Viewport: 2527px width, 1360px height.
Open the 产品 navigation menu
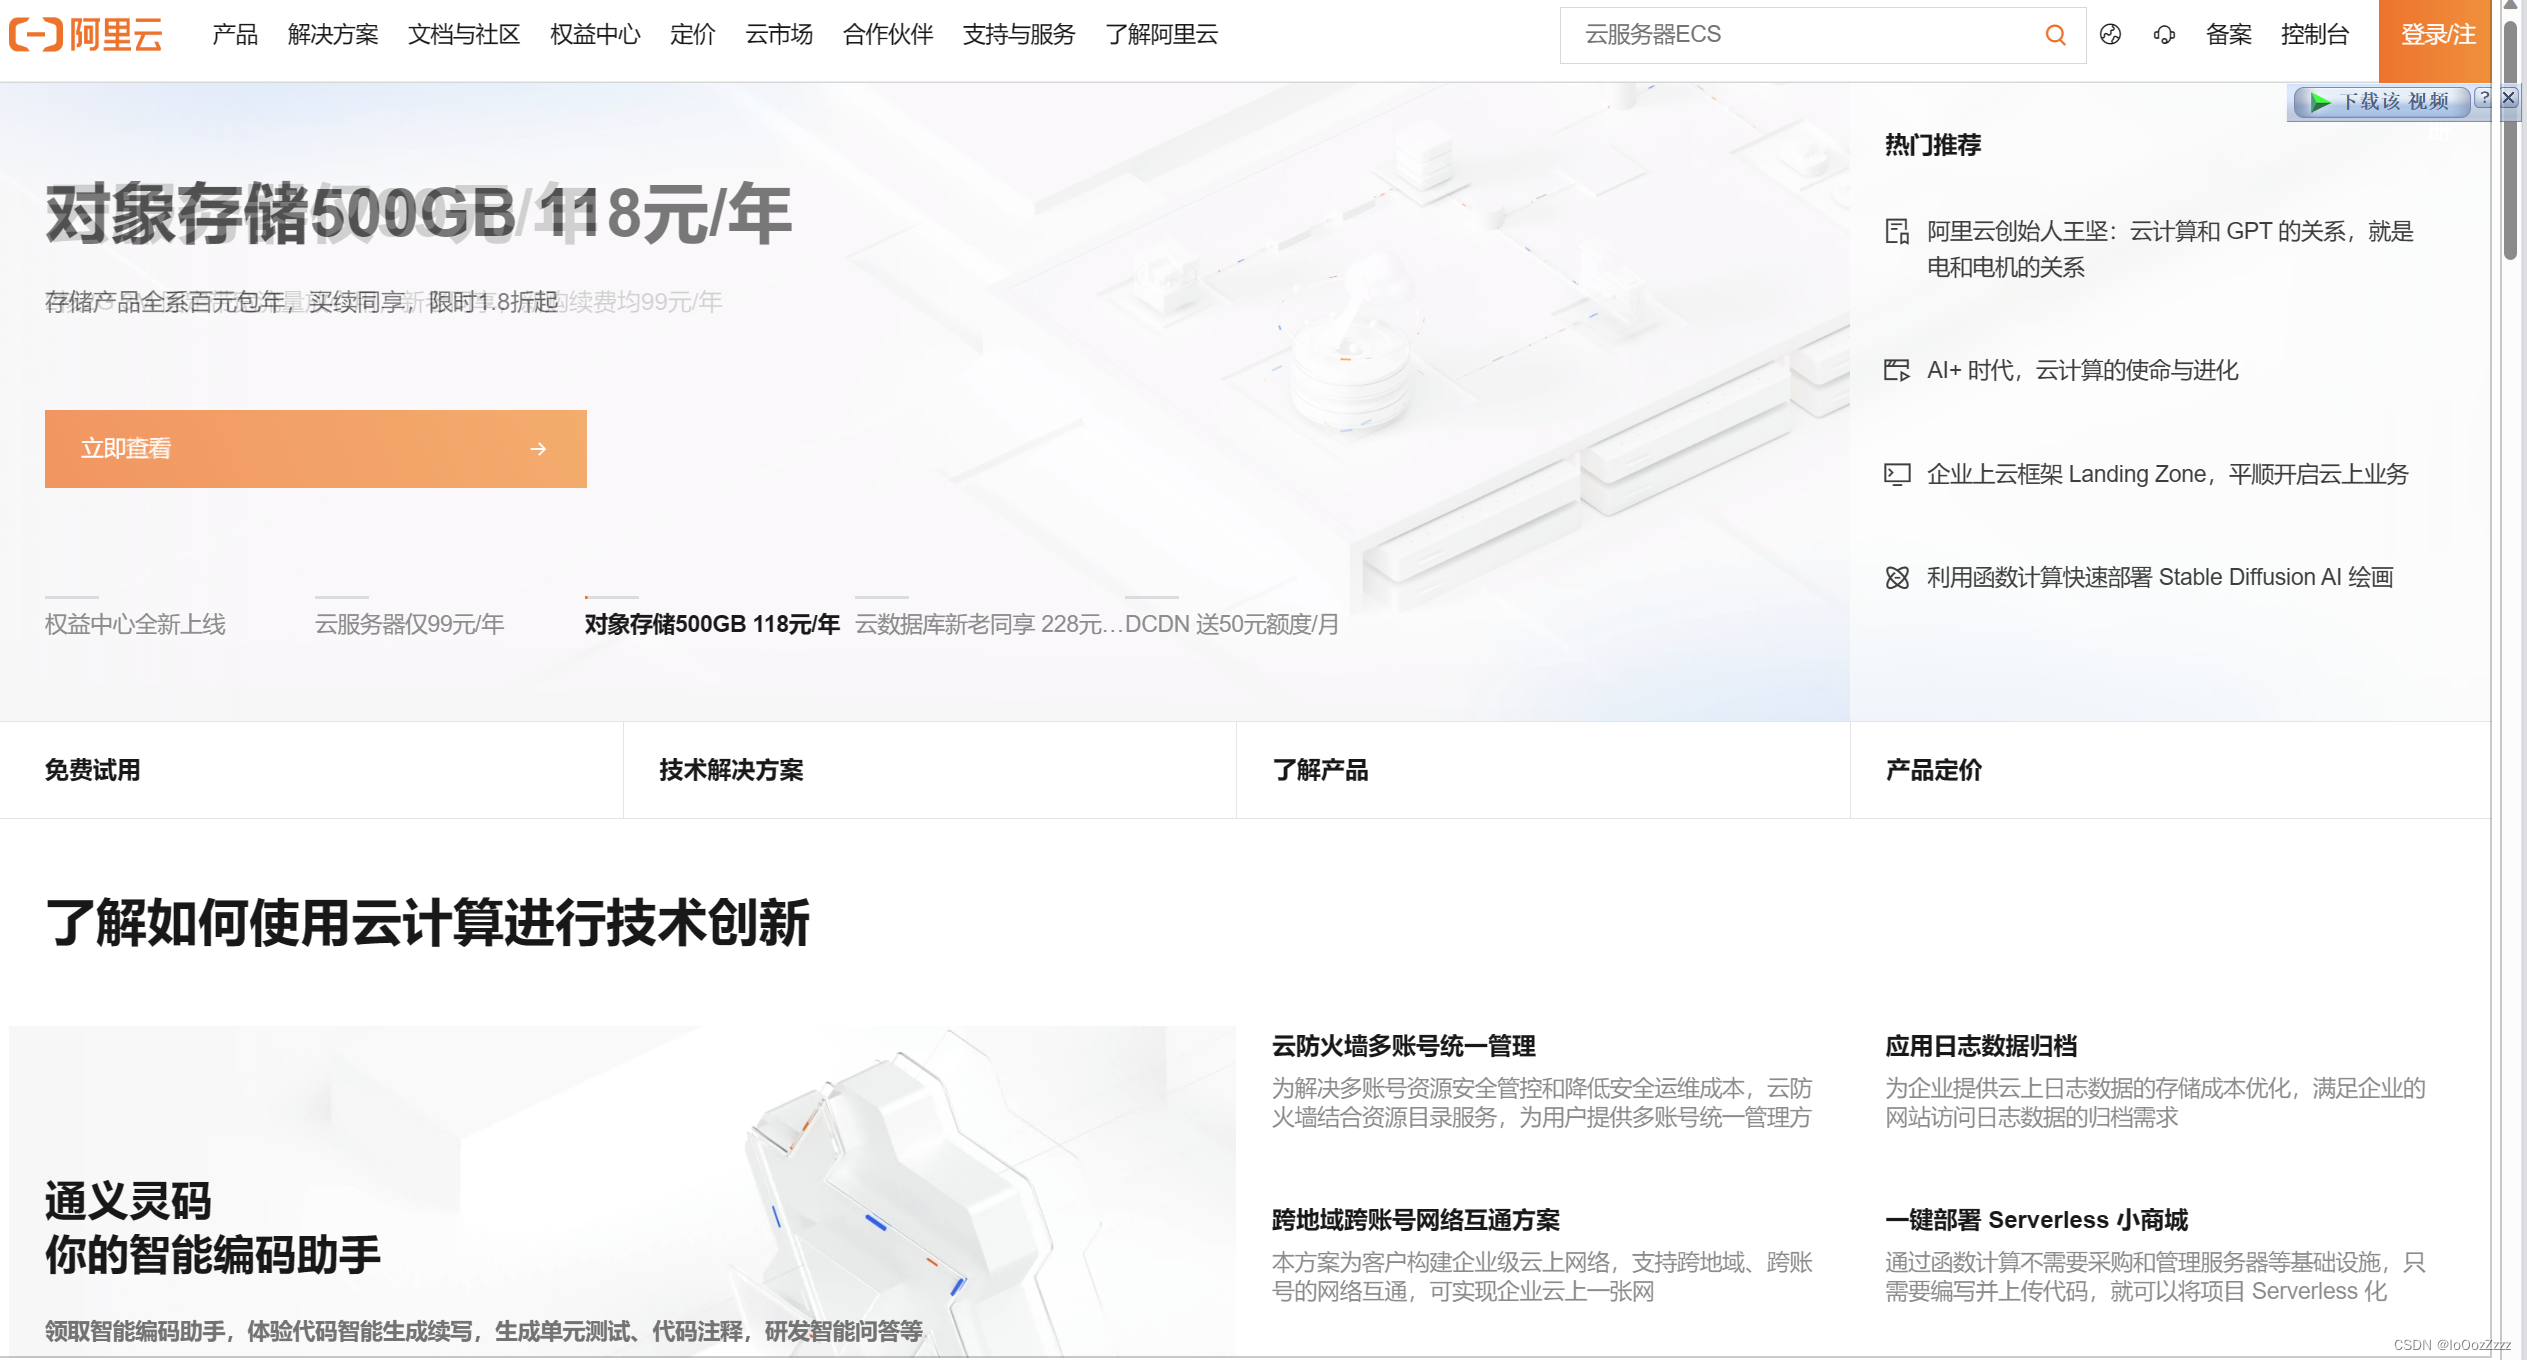point(235,35)
